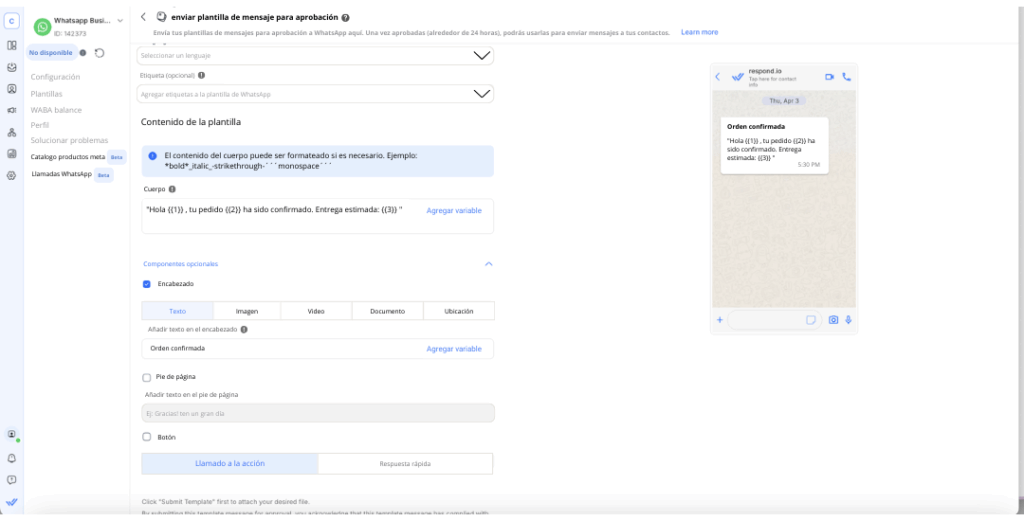Open Configuración in the channel menu
1024x521 pixels.
click(56, 77)
